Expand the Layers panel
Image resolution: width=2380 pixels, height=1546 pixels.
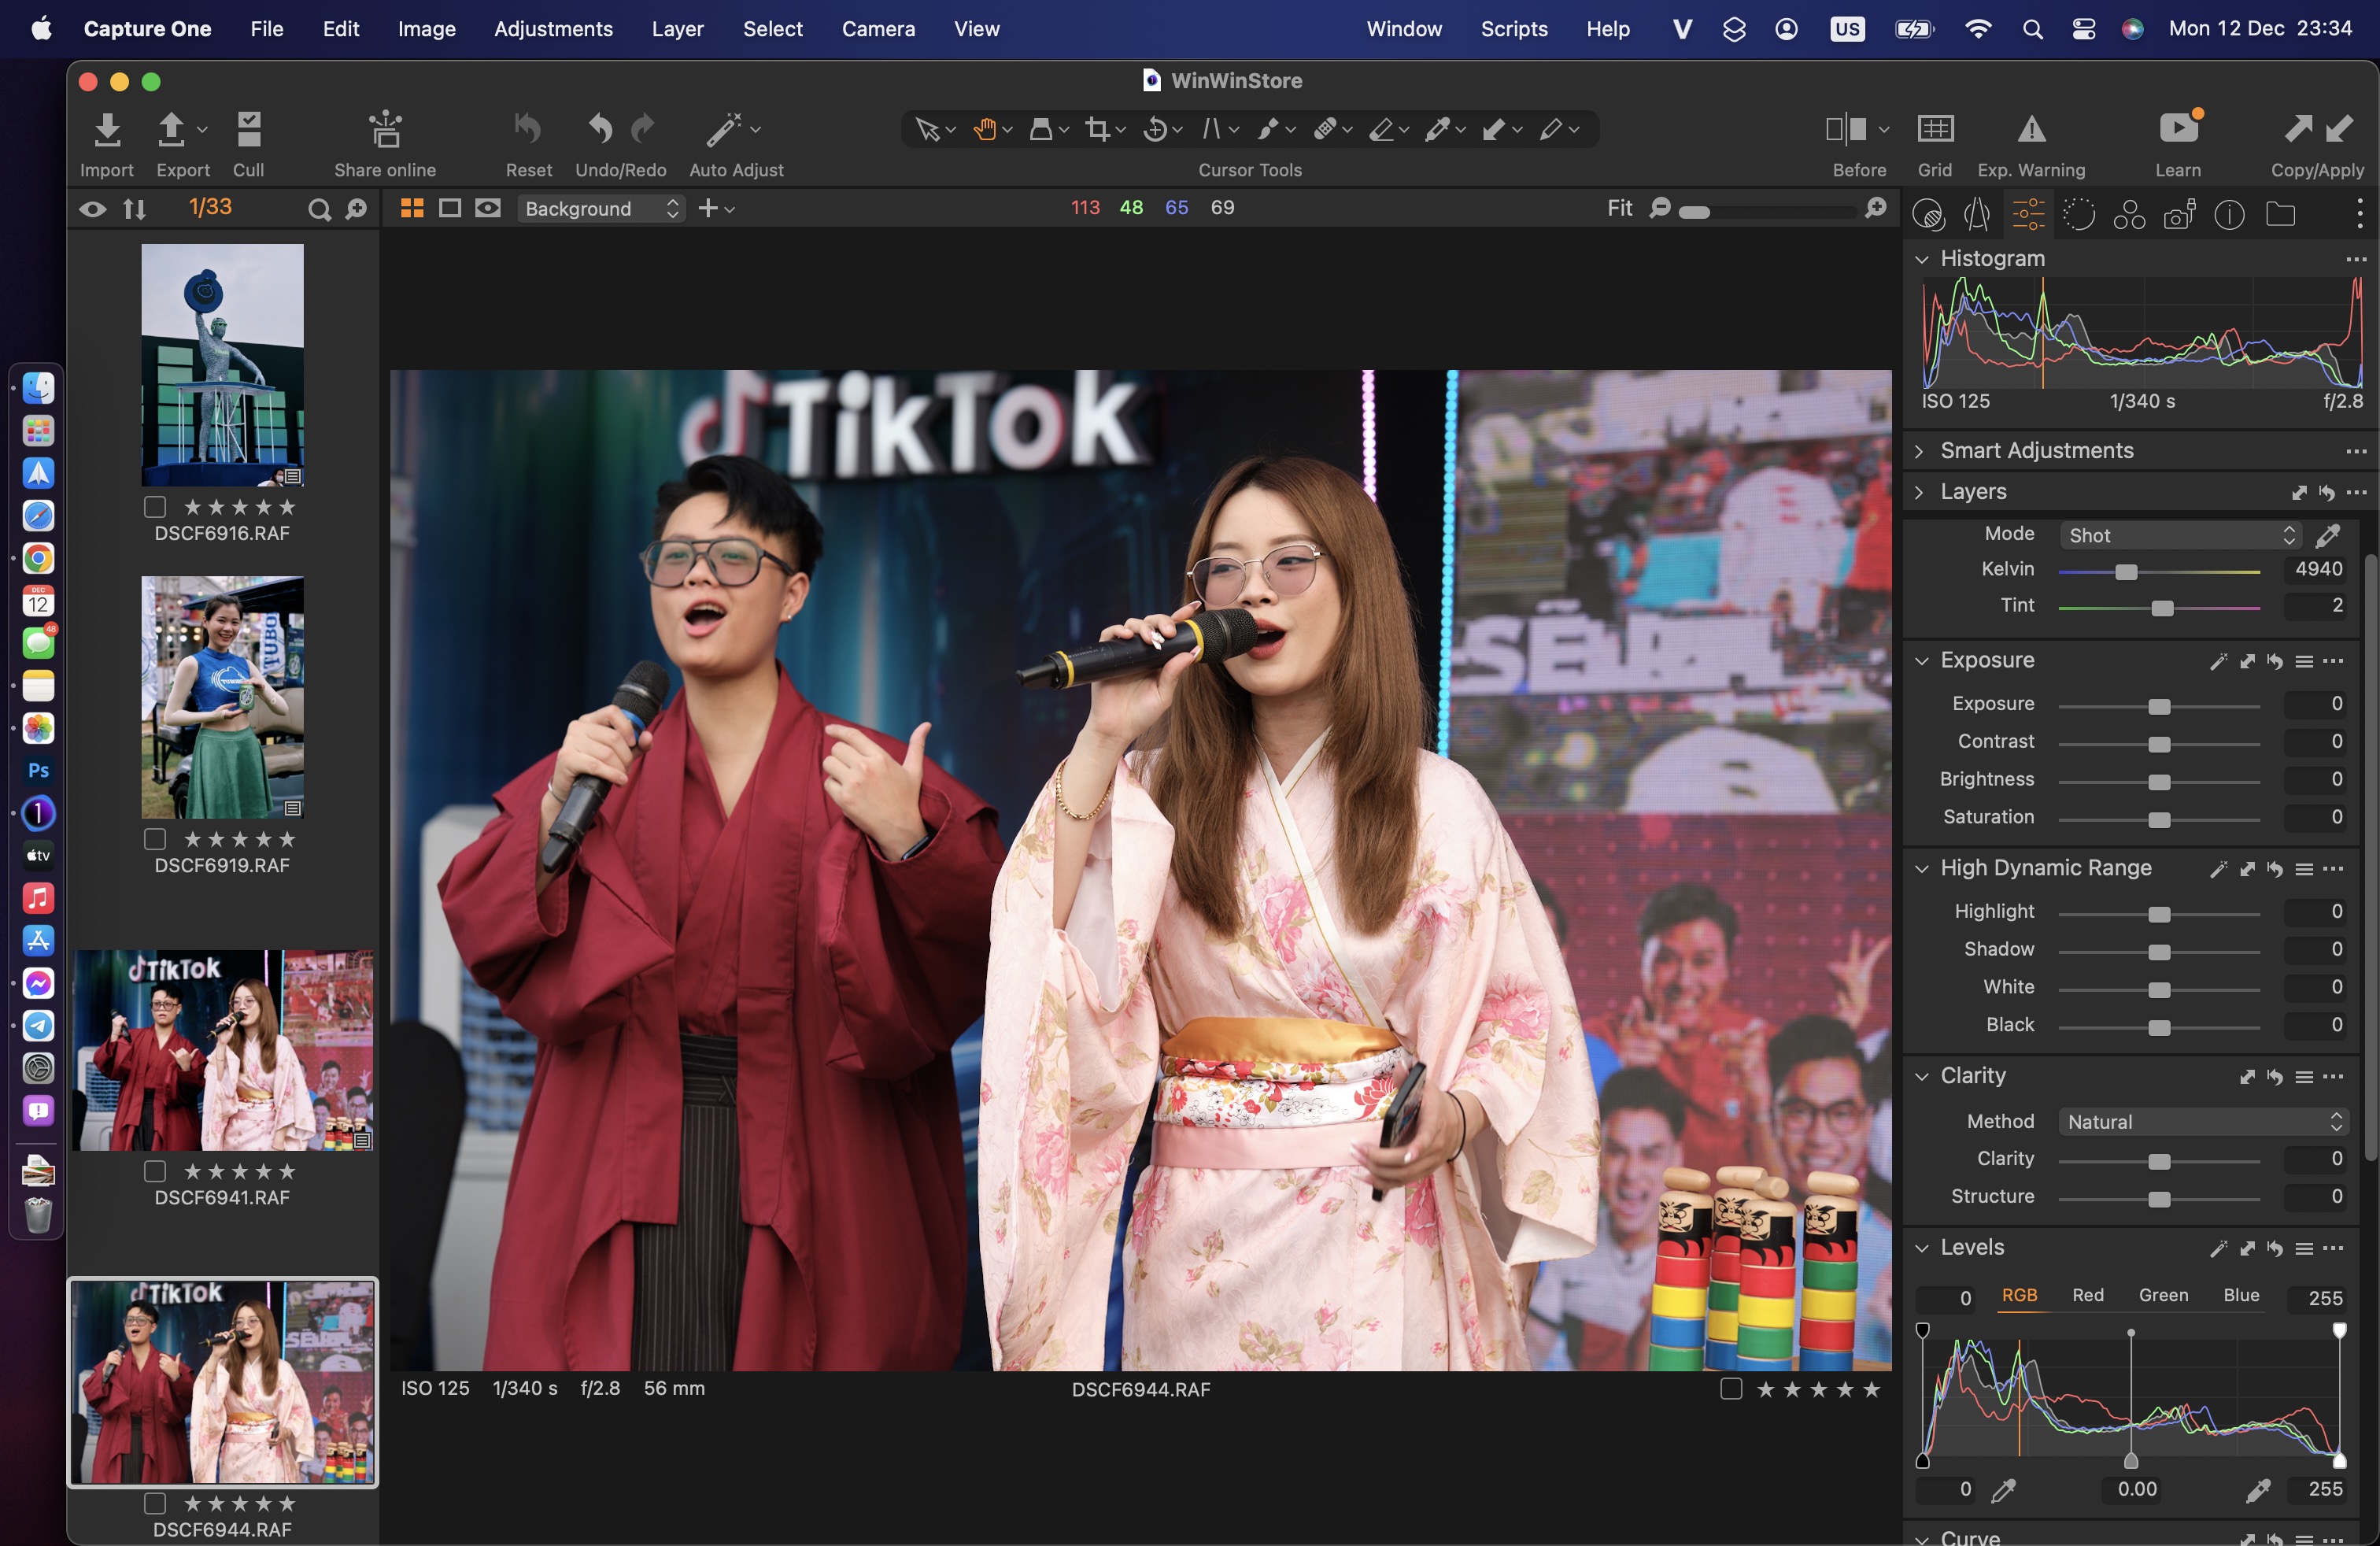pyautogui.click(x=1919, y=492)
